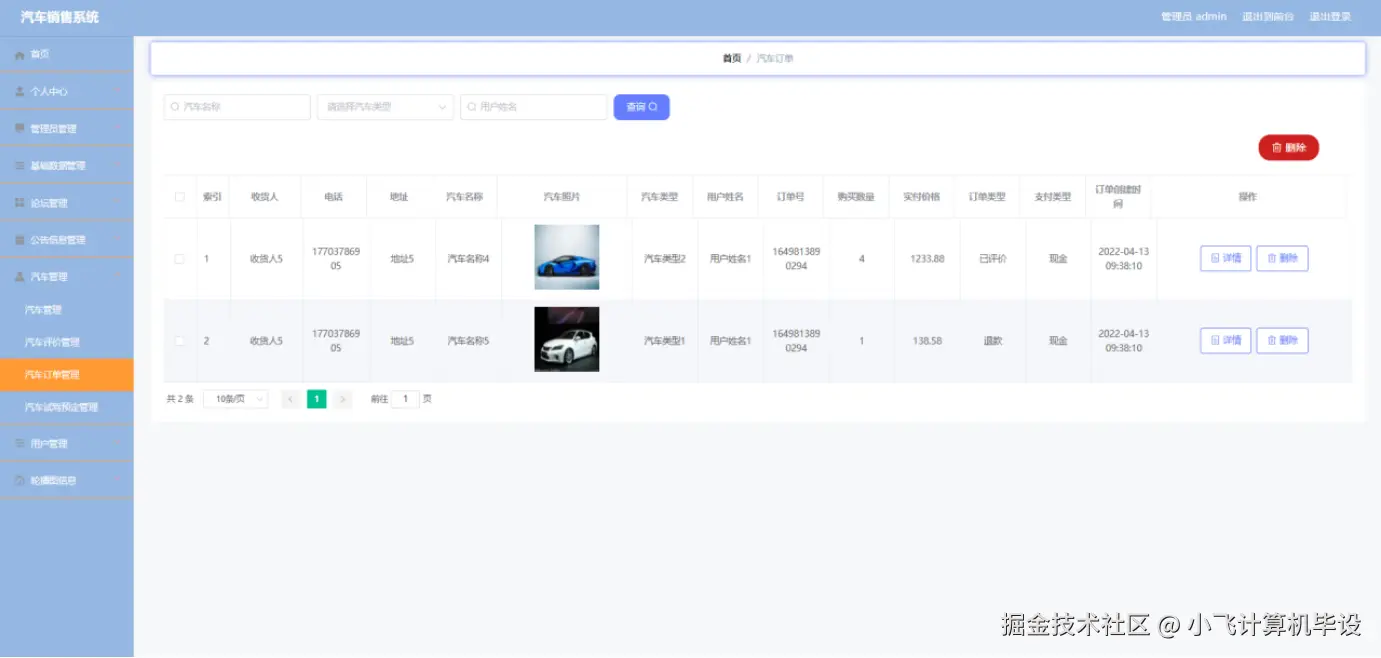Open the blue car photo thumbnail

pos(567,257)
